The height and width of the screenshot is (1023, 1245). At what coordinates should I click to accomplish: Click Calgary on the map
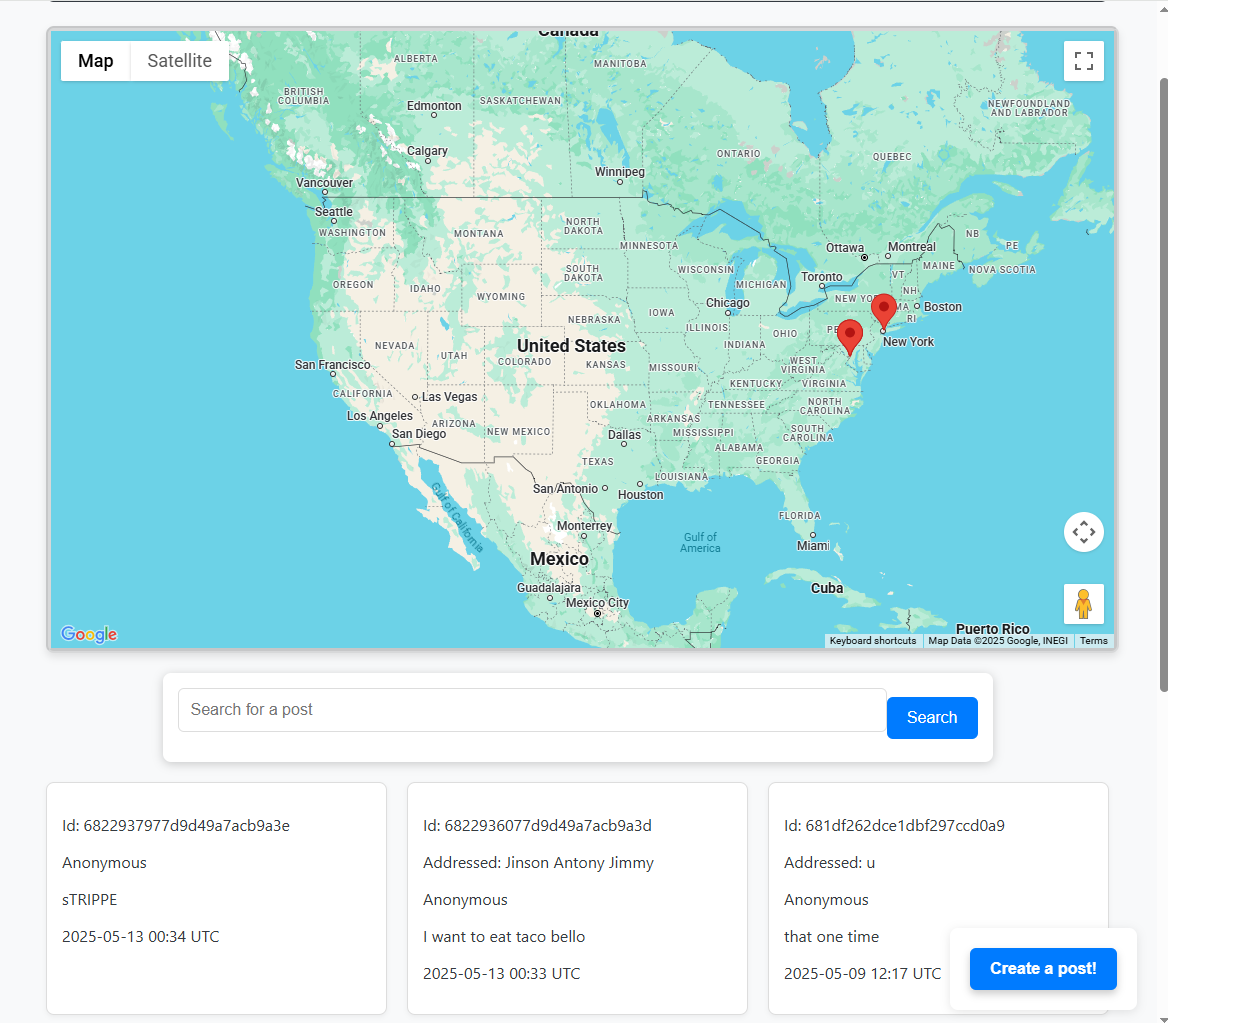(427, 151)
